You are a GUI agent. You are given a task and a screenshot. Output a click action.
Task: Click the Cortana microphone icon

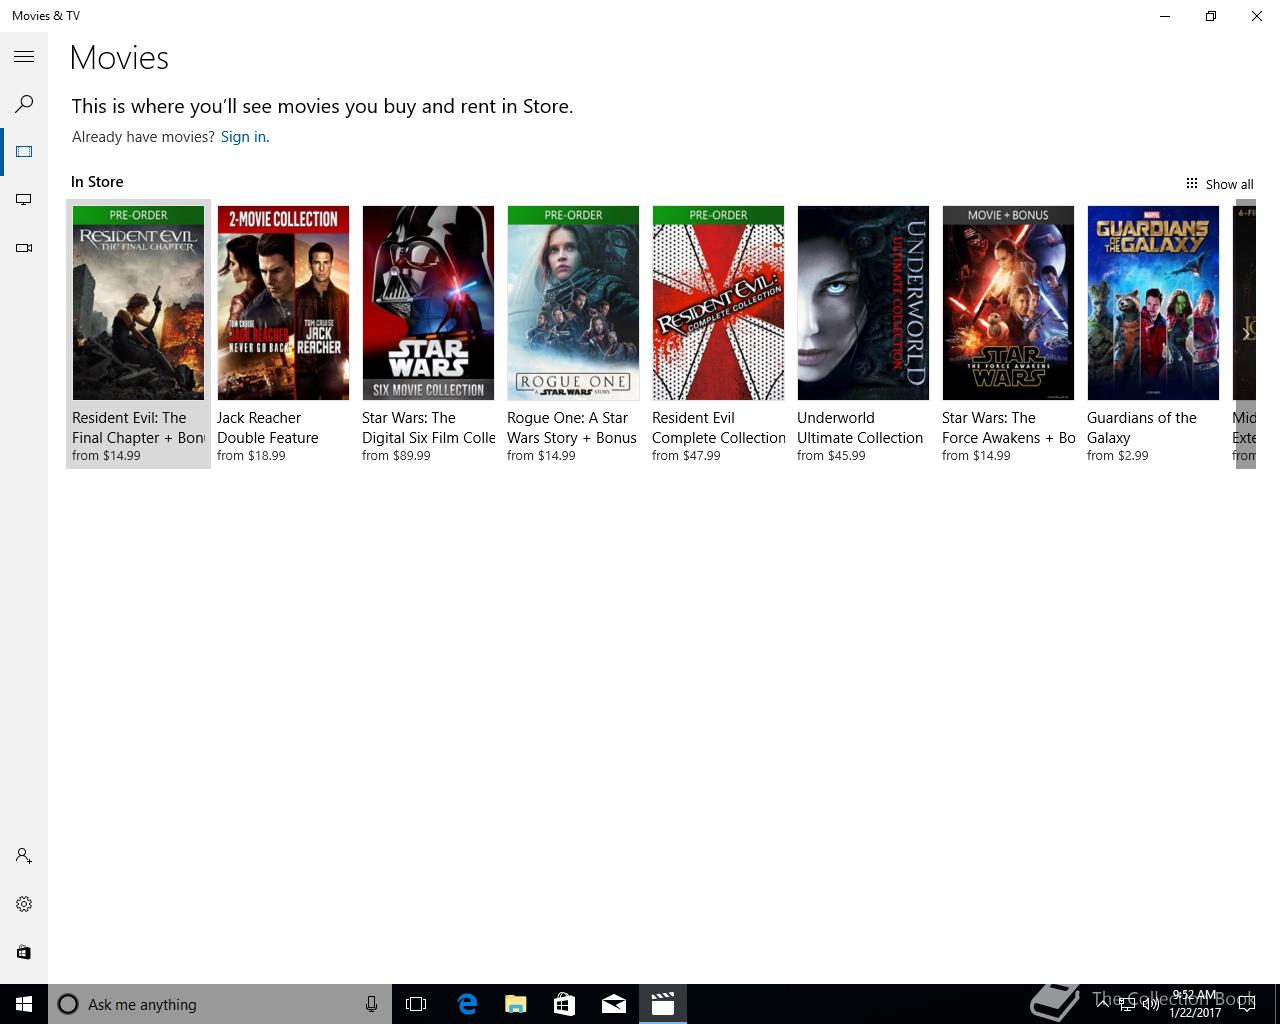click(x=371, y=1004)
